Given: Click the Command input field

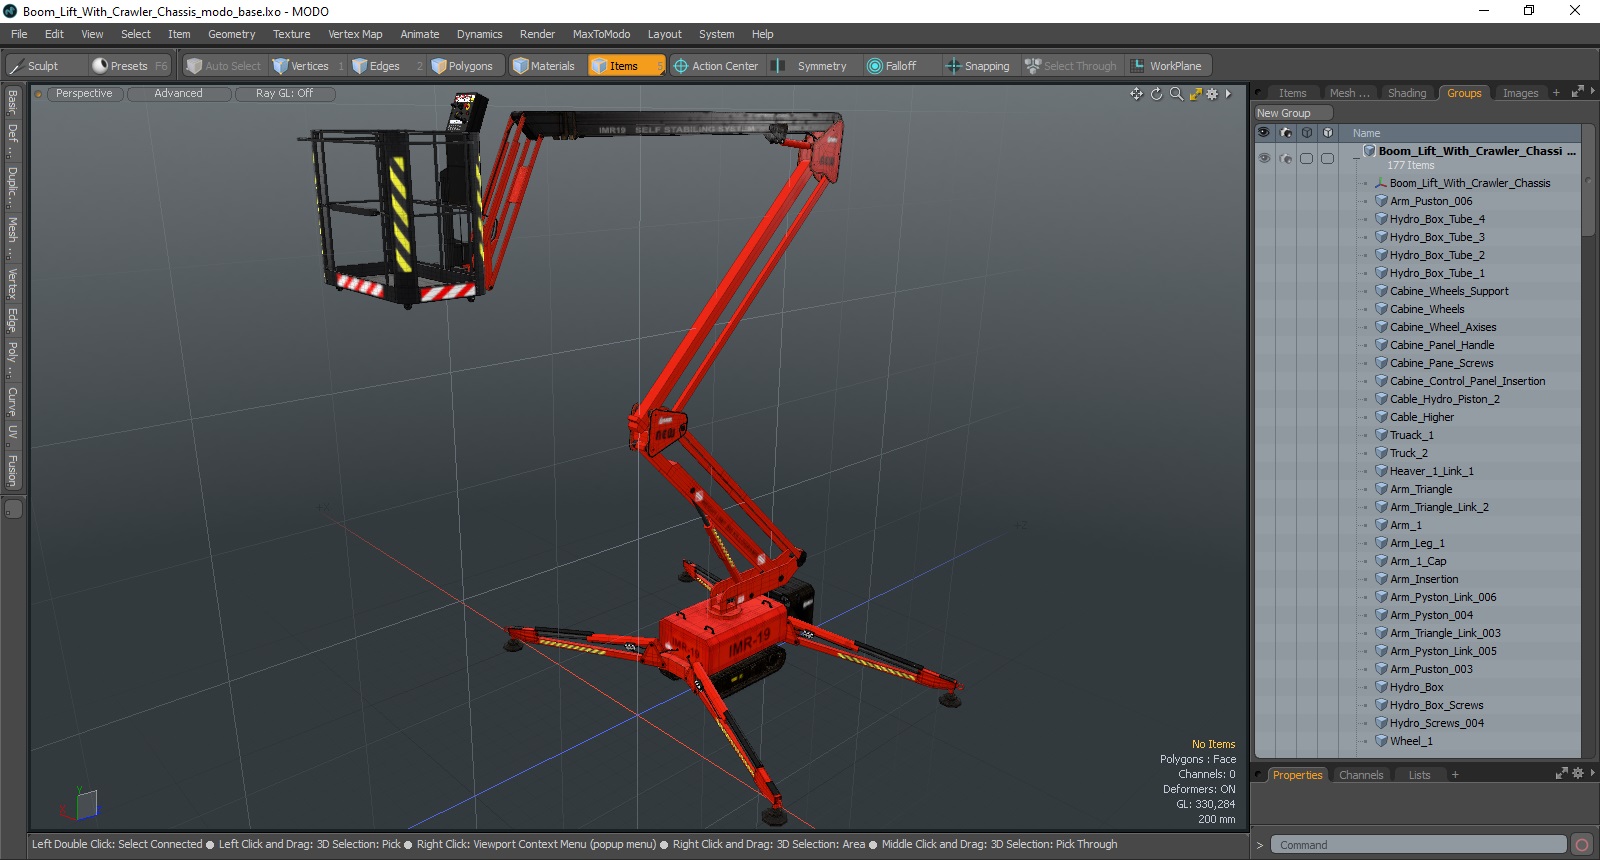Looking at the screenshot, I should pos(1418,845).
